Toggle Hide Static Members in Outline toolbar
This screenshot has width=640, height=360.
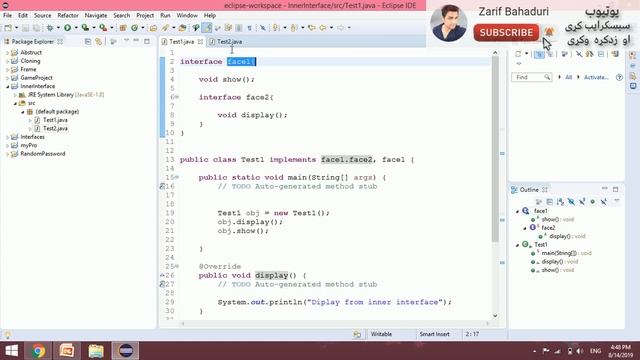pyautogui.click(x=582, y=202)
